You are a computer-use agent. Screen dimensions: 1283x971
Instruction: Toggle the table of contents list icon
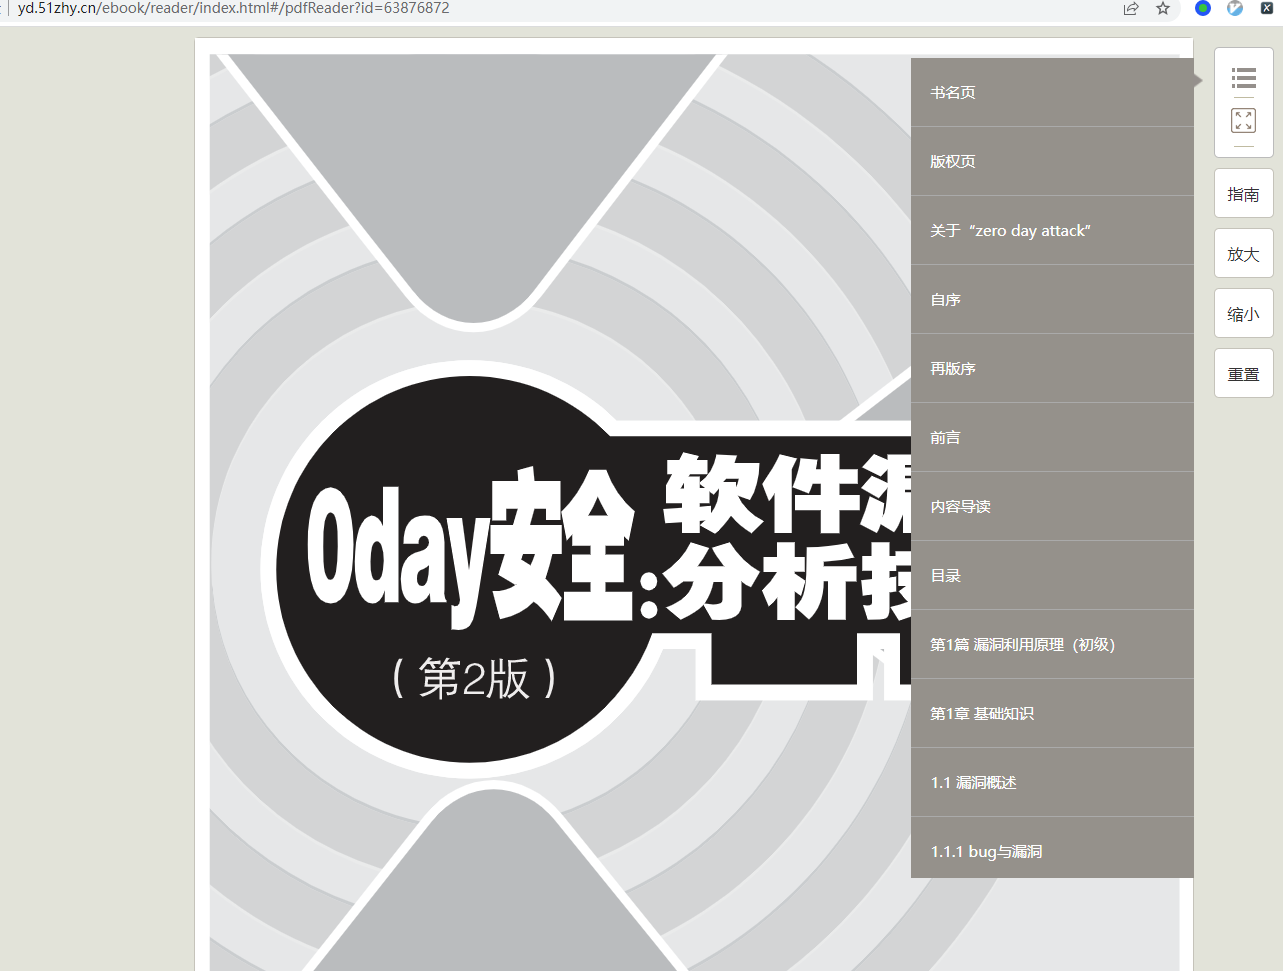[x=1243, y=78]
